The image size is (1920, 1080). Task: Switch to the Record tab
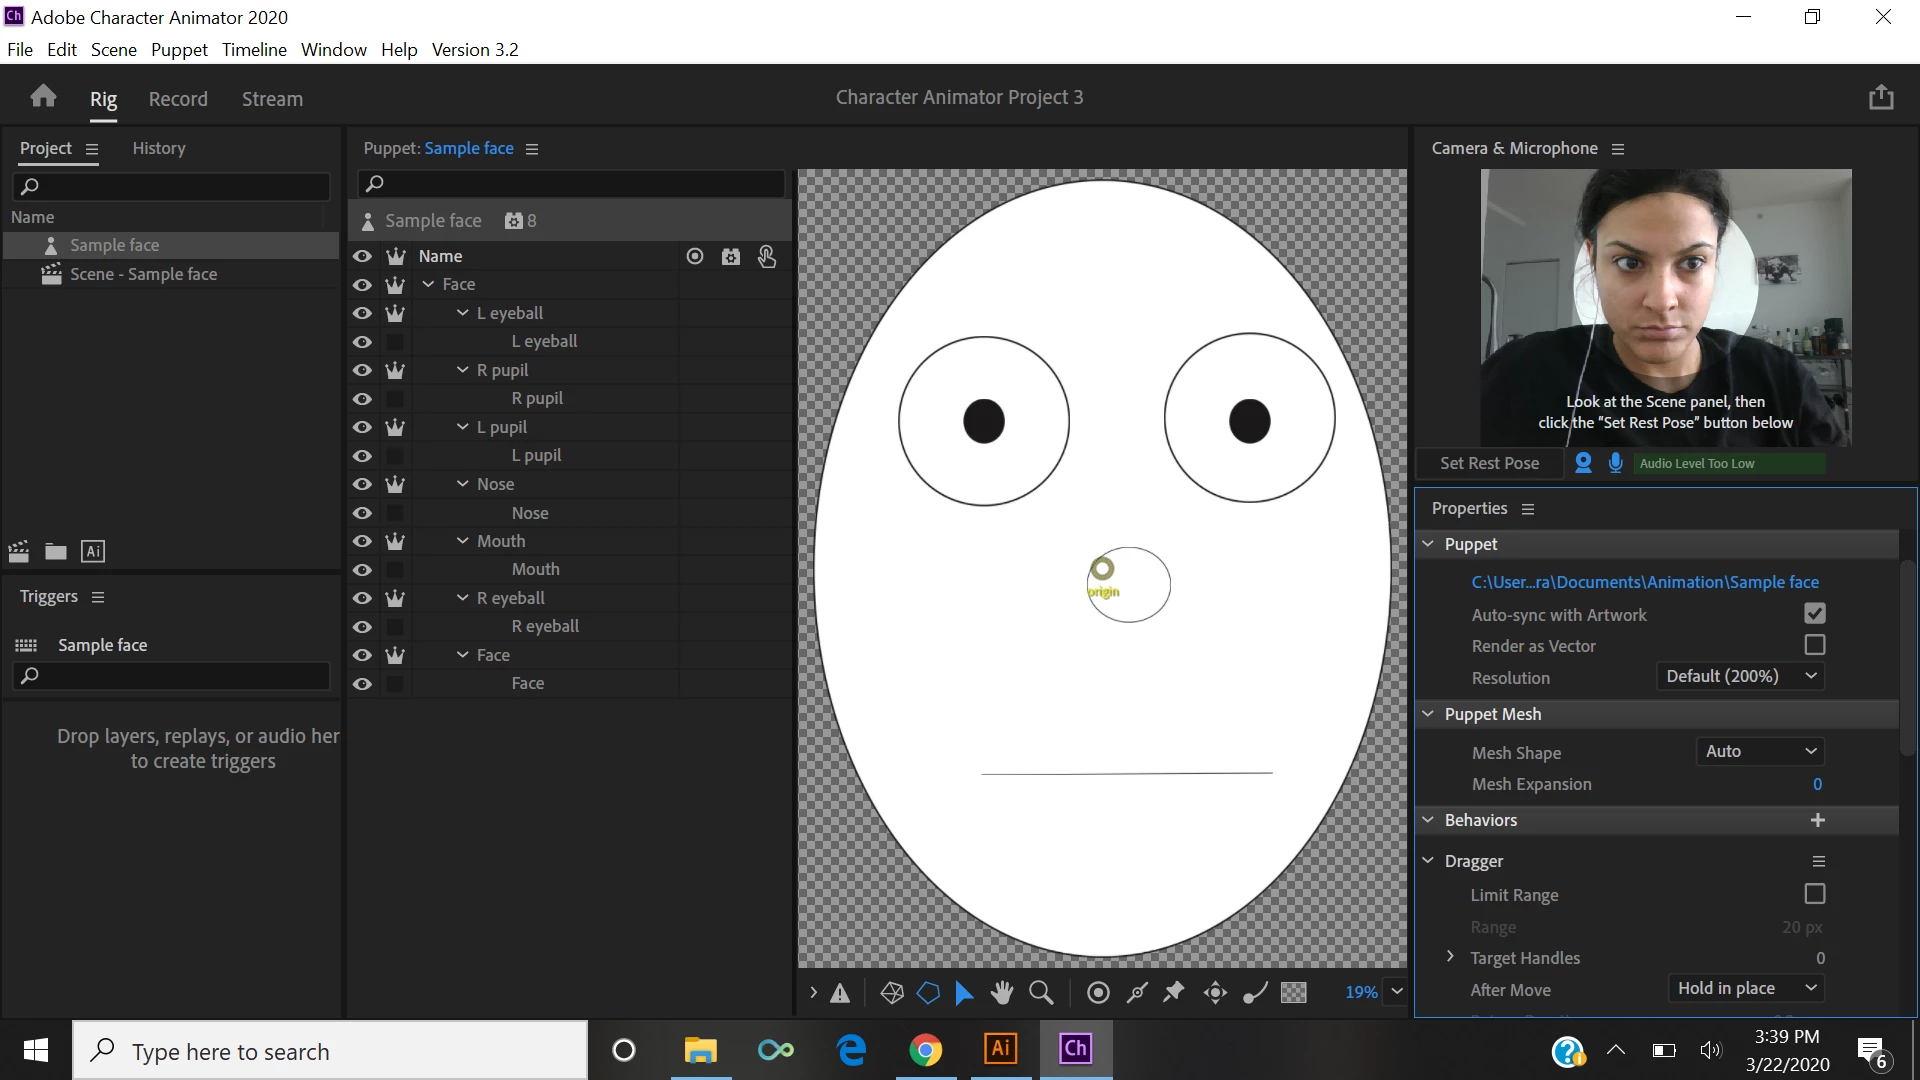click(178, 99)
